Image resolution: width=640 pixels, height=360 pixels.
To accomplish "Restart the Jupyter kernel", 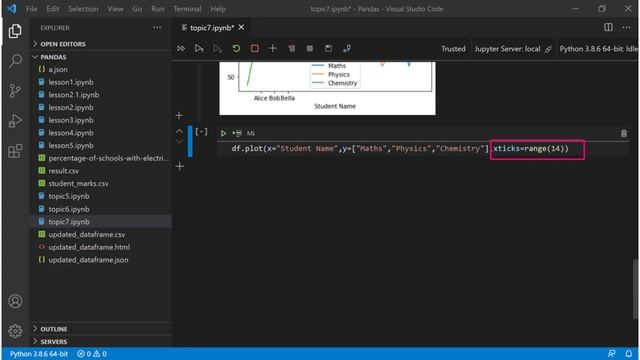I will click(x=236, y=49).
